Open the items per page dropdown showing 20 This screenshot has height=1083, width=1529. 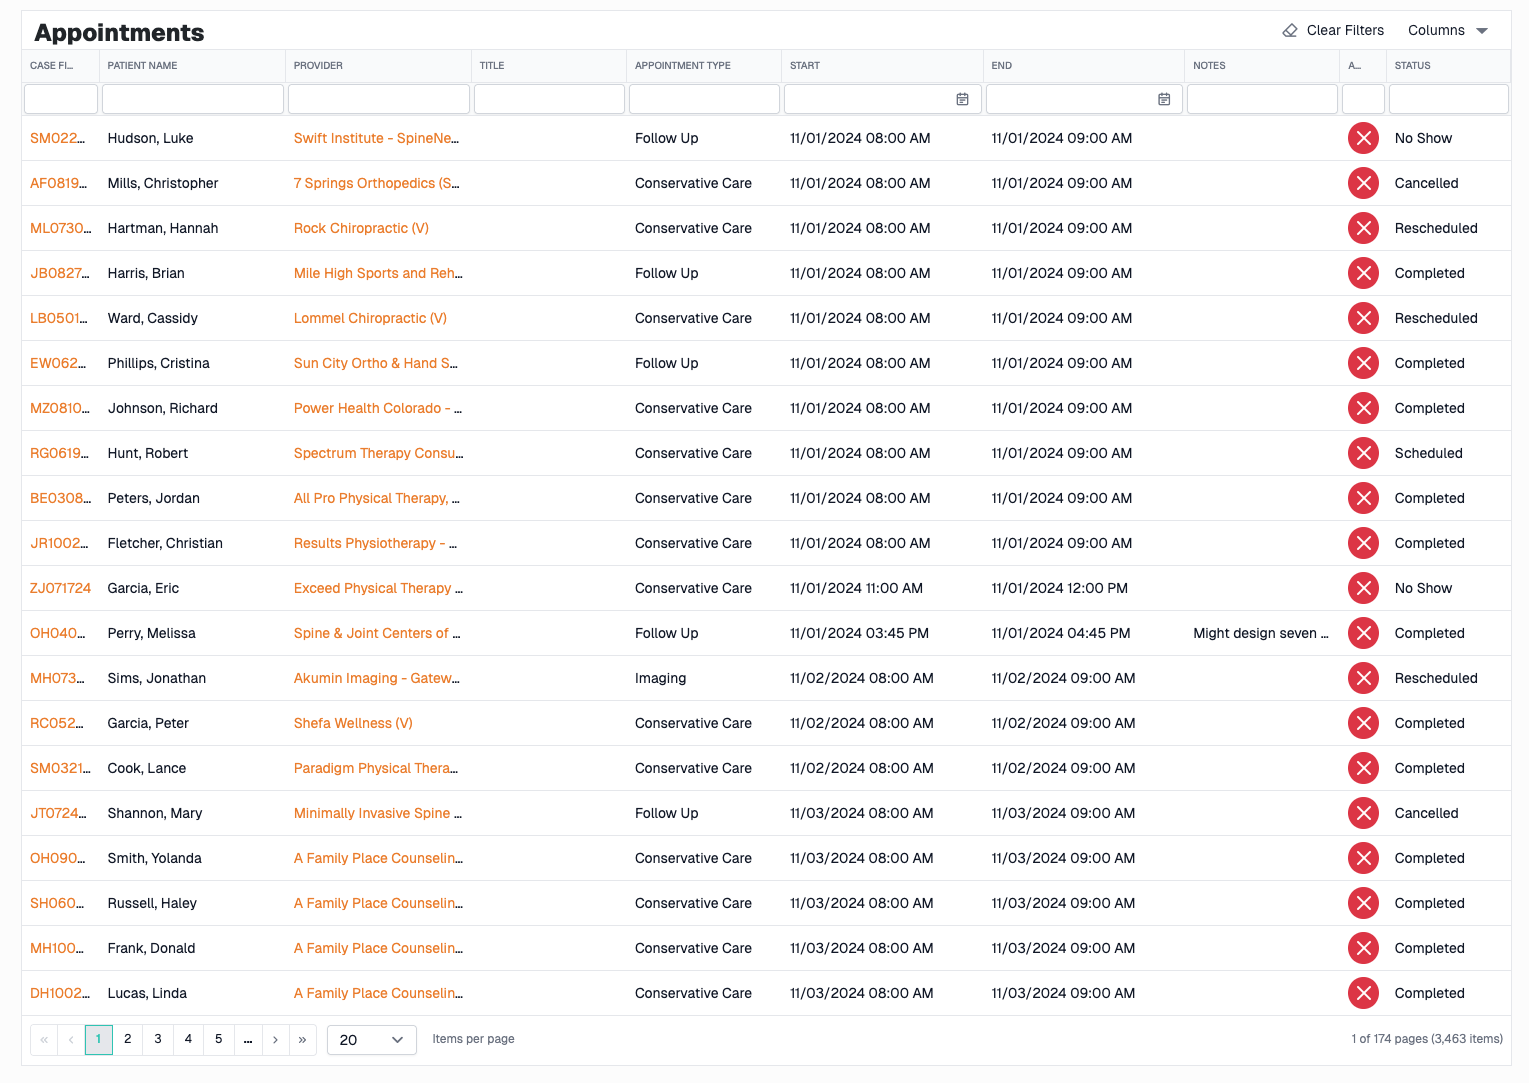371,1040
